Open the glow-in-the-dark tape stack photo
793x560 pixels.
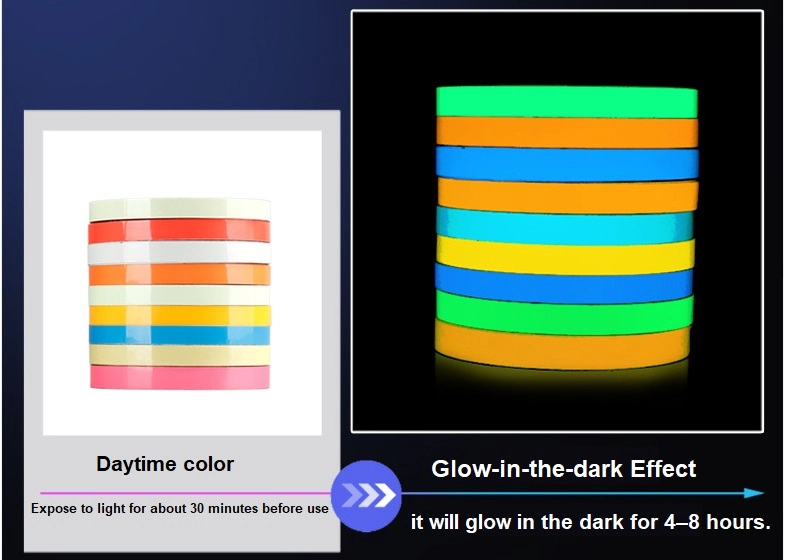tap(557, 221)
